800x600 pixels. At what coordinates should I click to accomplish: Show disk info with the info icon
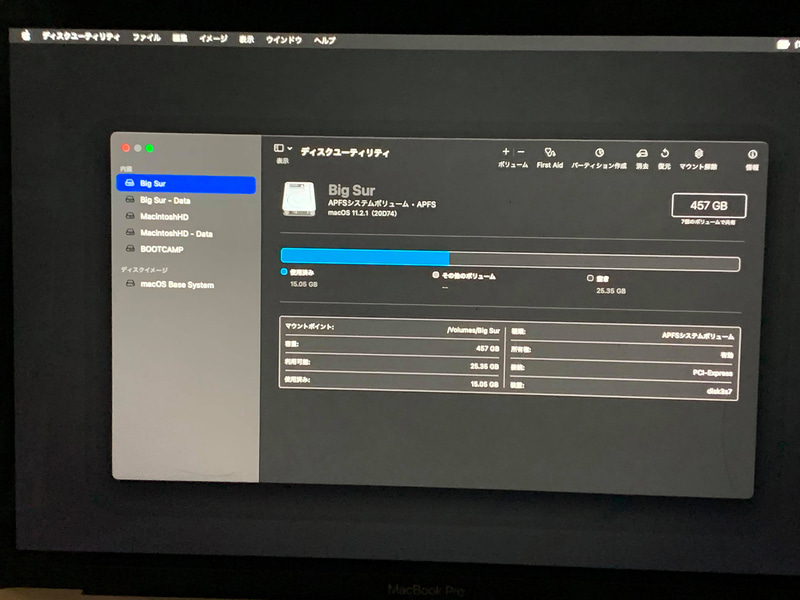coord(752,155)
